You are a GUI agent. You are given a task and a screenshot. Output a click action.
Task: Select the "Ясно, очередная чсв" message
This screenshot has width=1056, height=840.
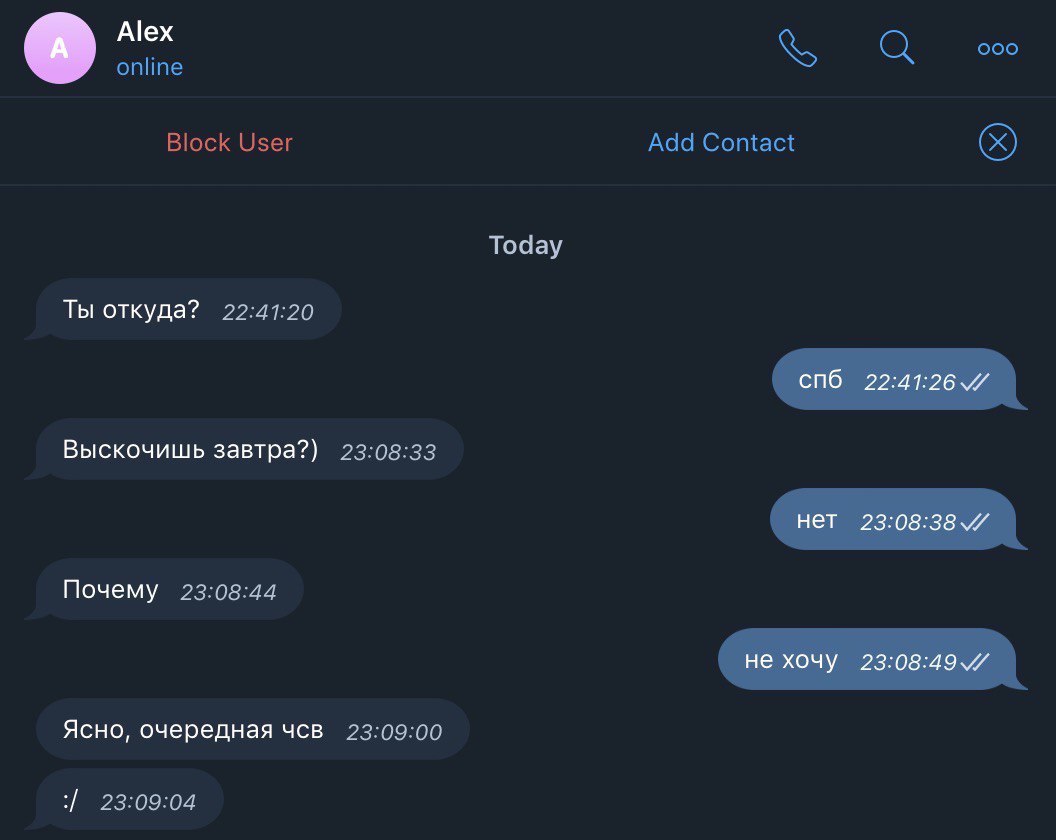coord(193,730)
